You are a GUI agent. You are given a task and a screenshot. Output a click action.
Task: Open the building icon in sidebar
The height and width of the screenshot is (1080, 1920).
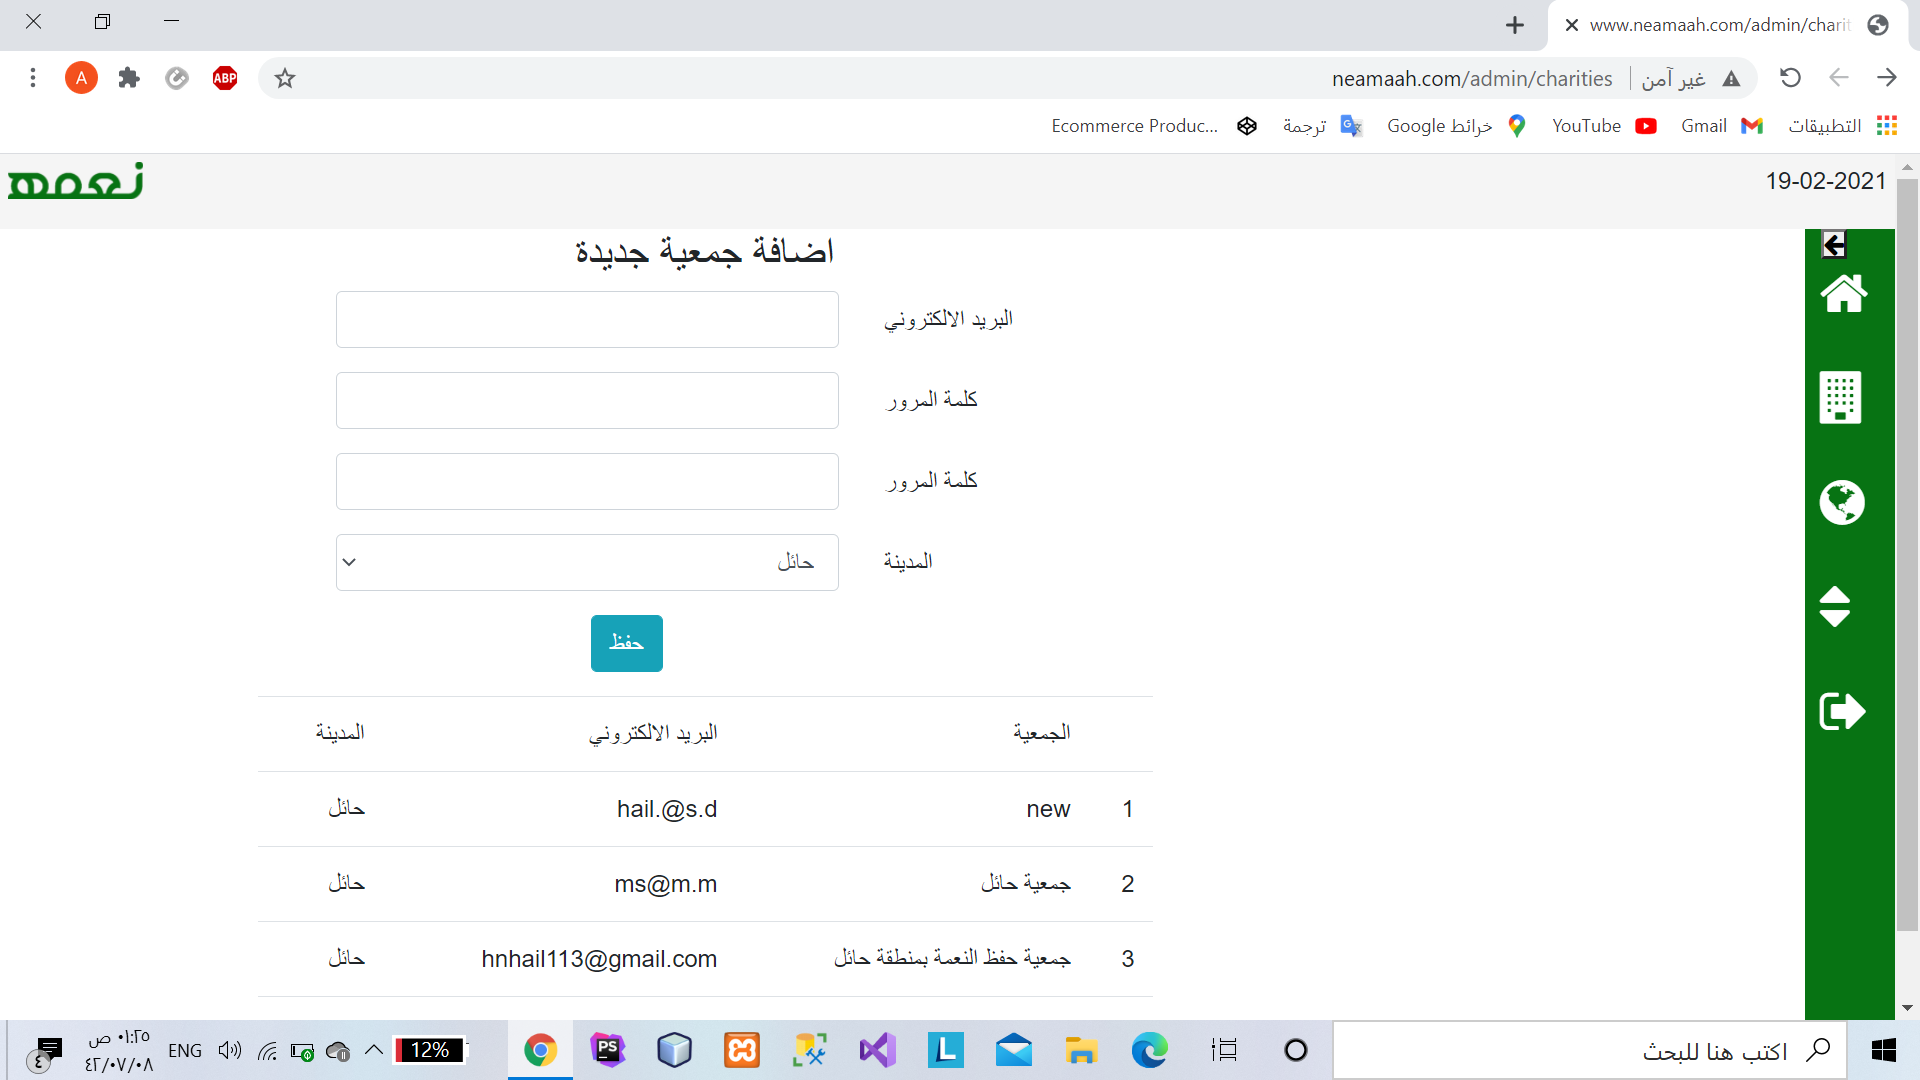click(x=1840, y=398)
